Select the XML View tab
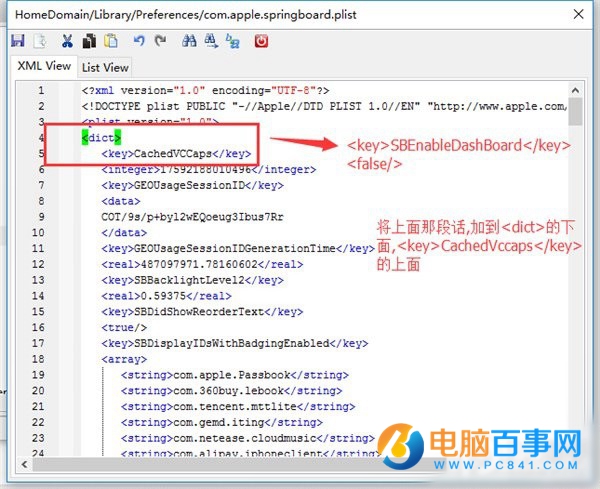 (x=44, y=66)
